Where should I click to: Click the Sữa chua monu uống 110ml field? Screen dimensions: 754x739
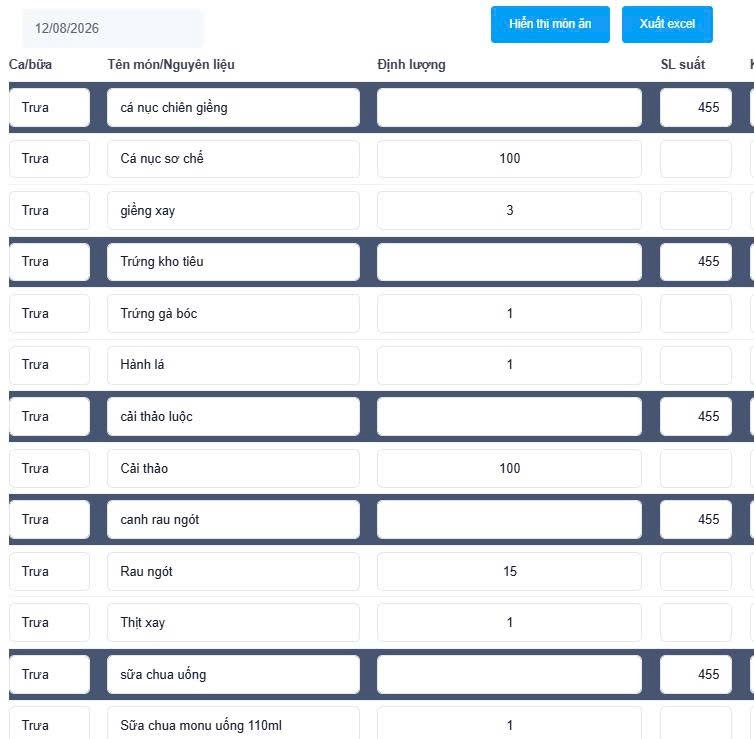coord(233,724)
